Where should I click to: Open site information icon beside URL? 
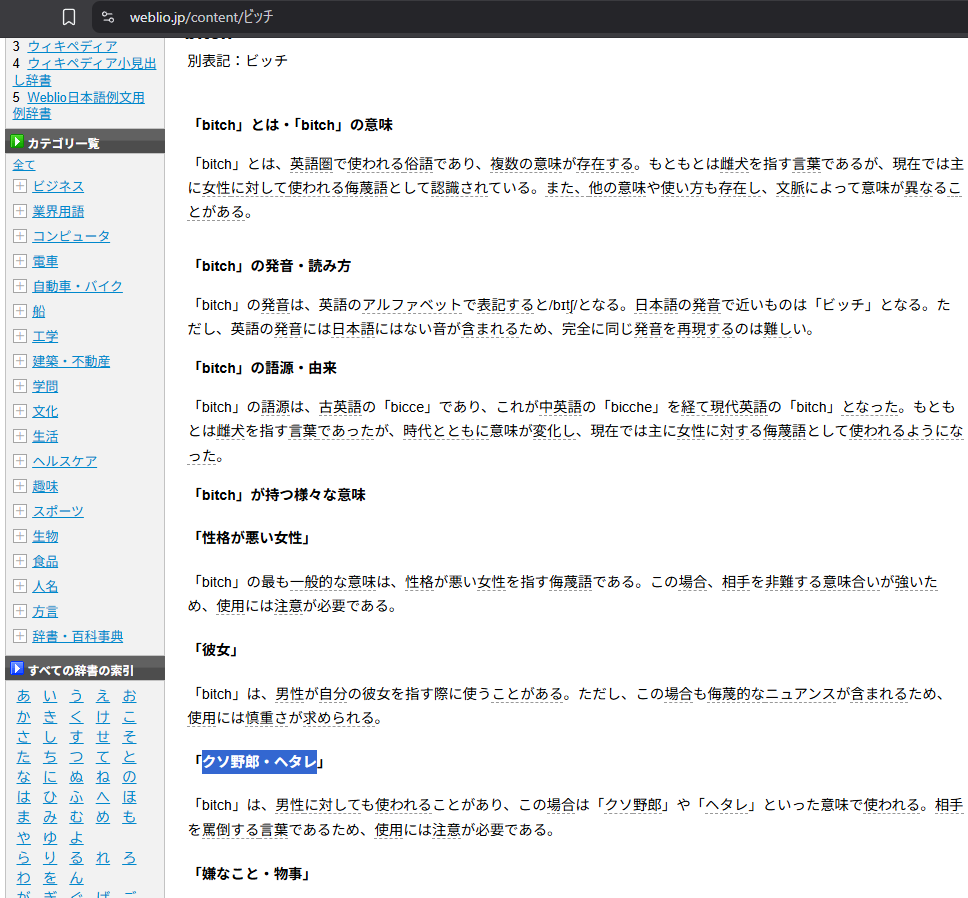(108, 17)
